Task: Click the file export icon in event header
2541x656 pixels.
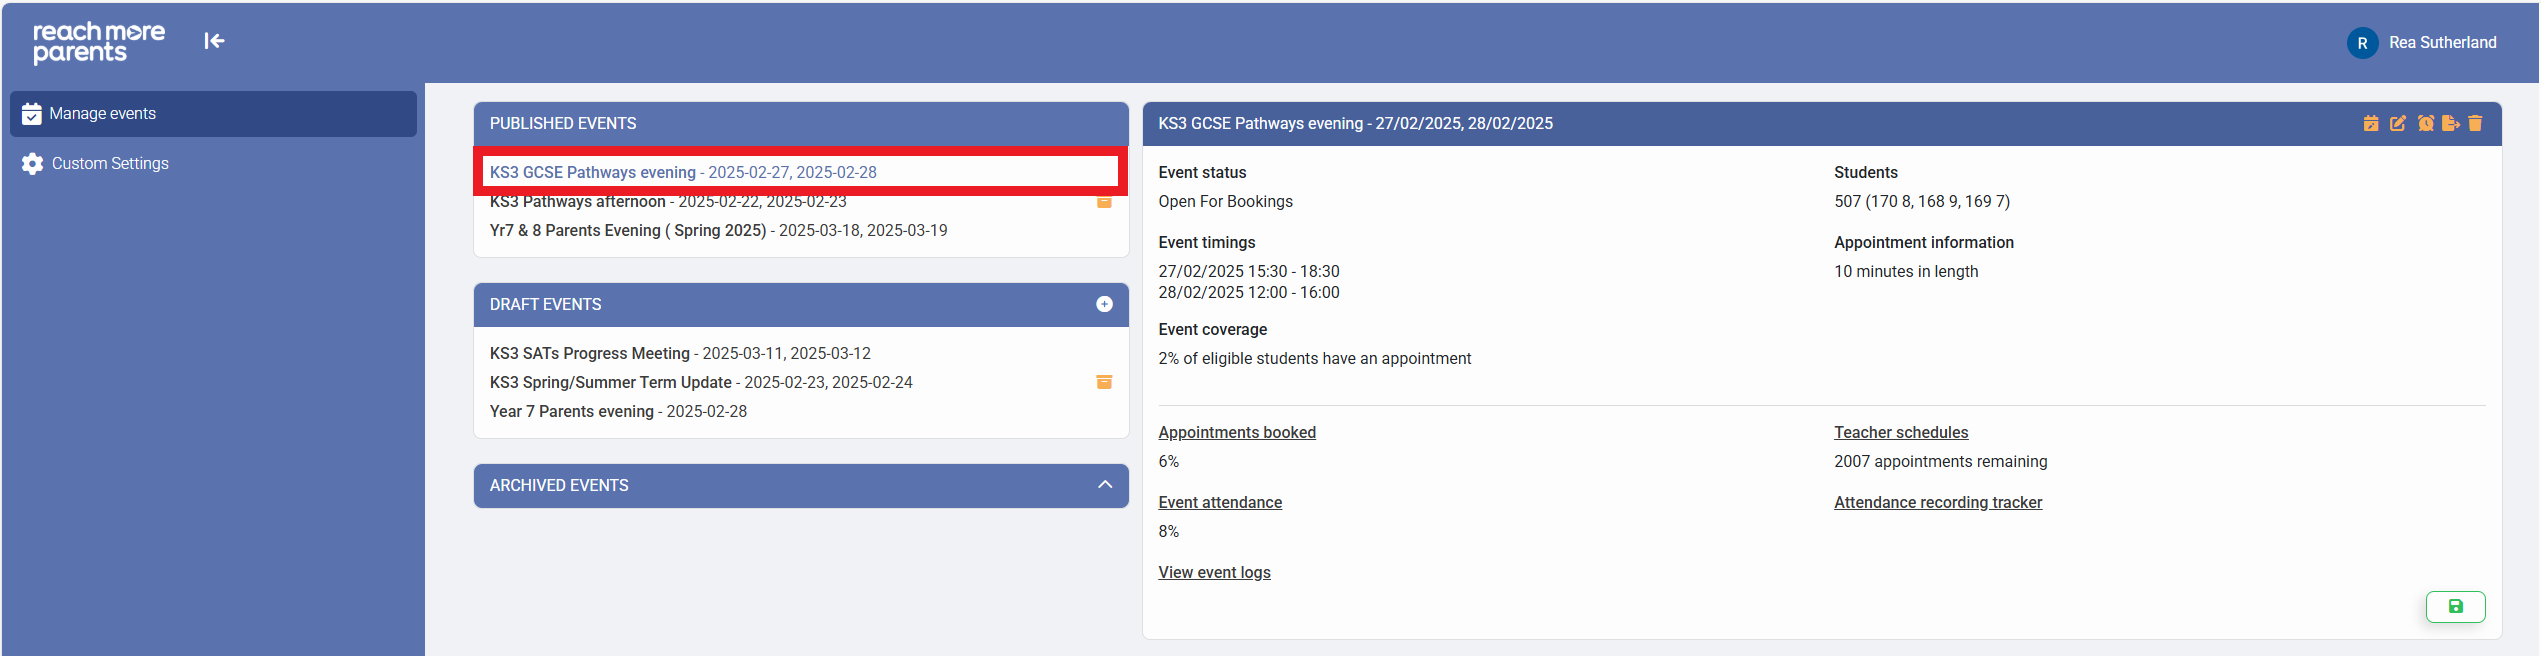Action: point(2450,123)
